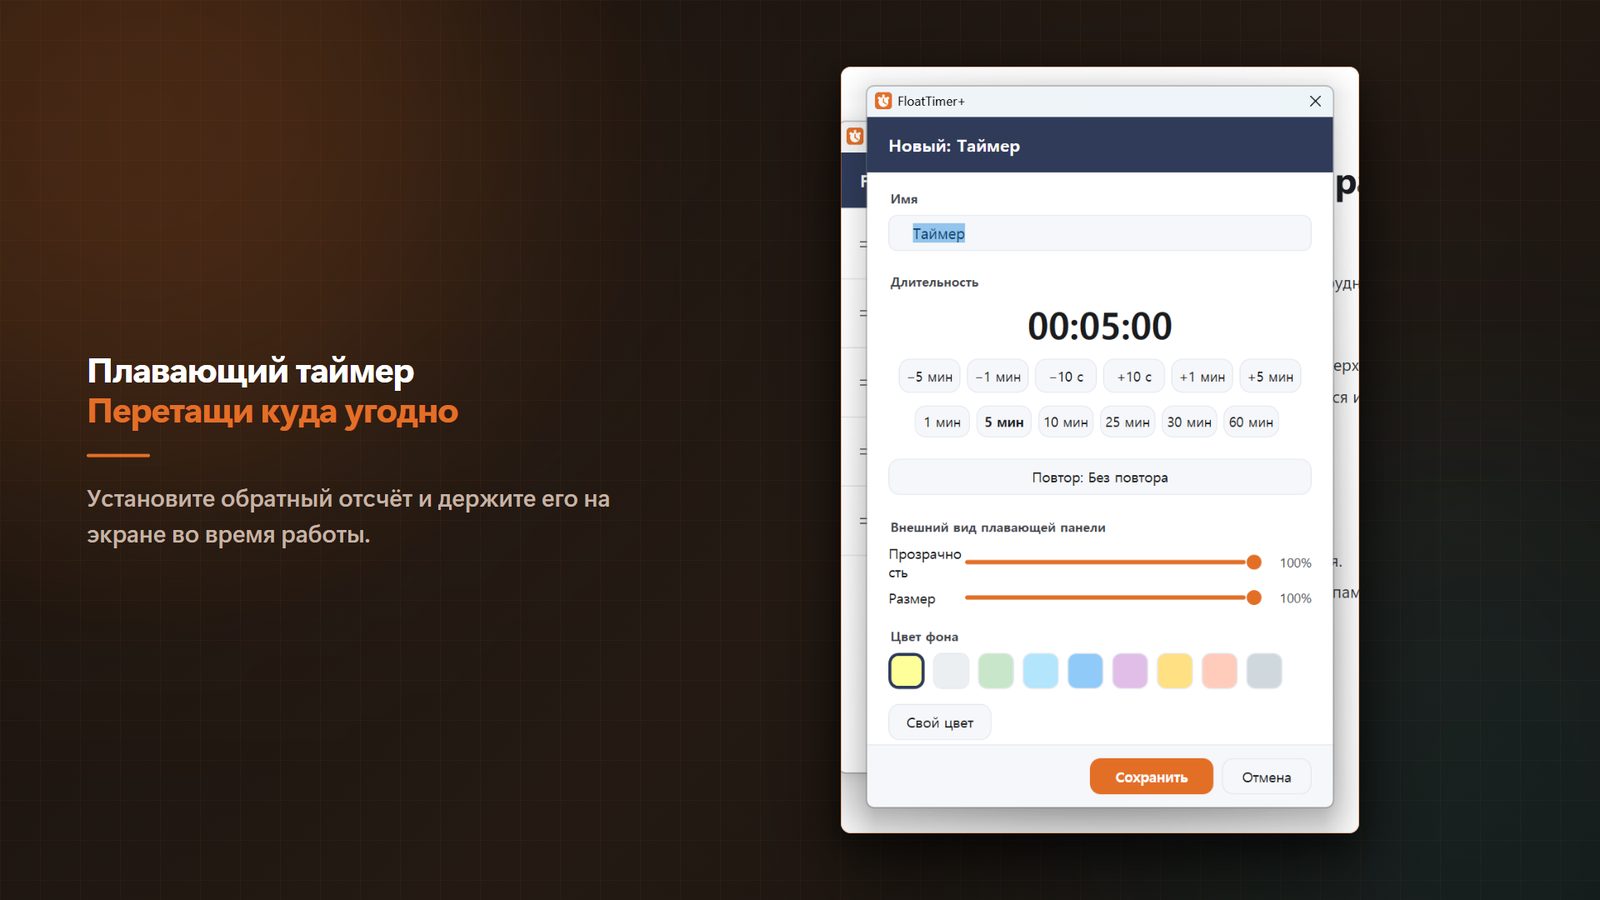Choose the light sky-blue background swatch
This screenshot has width=1600, height=900.
(1040, 671)
